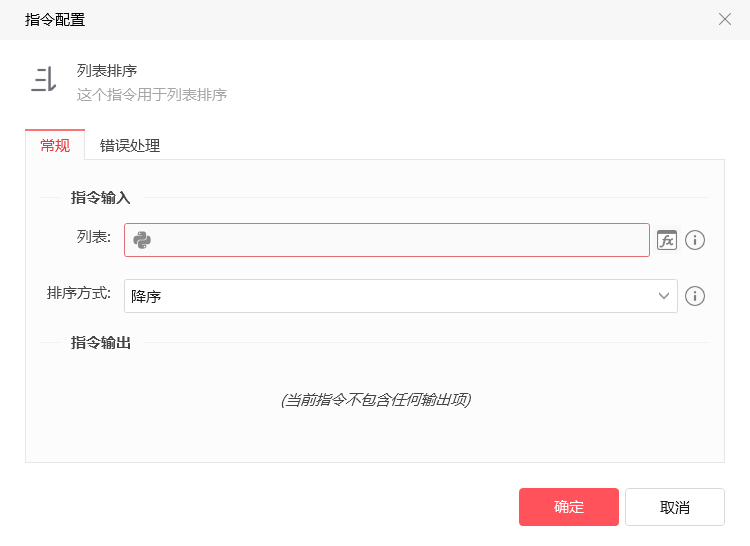Image resolution: width=750 pixels, height=546 pixels.
Task: Open the fx expression editor
Action: click(667, 240)
